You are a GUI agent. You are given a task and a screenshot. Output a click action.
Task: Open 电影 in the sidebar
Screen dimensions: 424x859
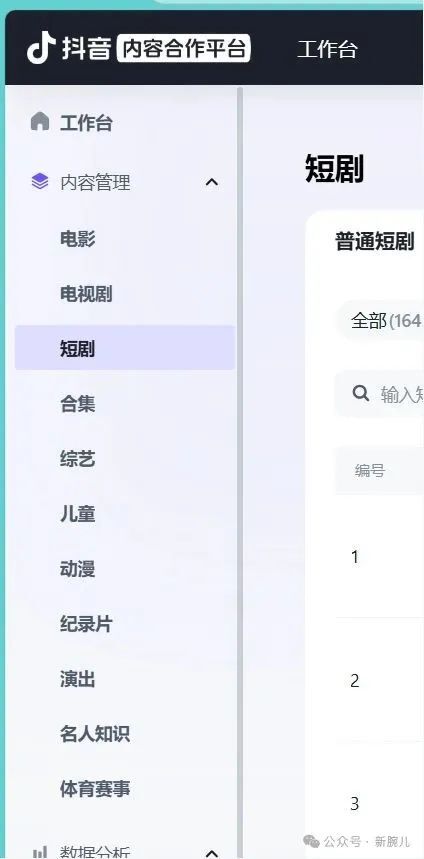pos(77,239)
